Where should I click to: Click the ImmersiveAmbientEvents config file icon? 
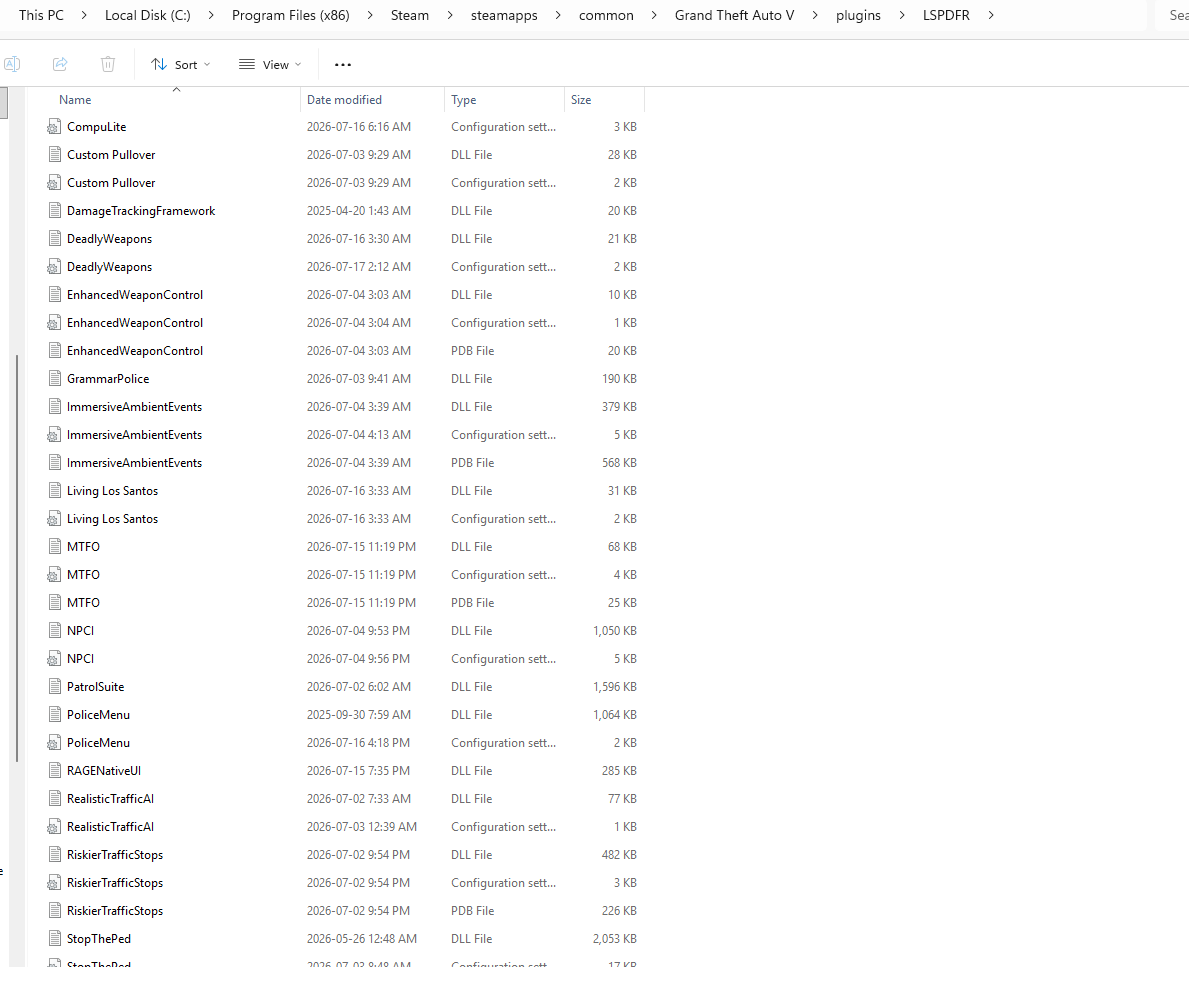[x=54, y=435]
